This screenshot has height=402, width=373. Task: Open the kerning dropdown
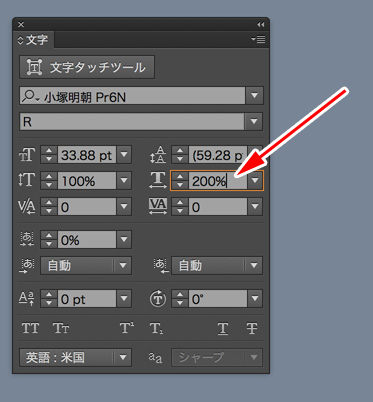pos(124,206)
